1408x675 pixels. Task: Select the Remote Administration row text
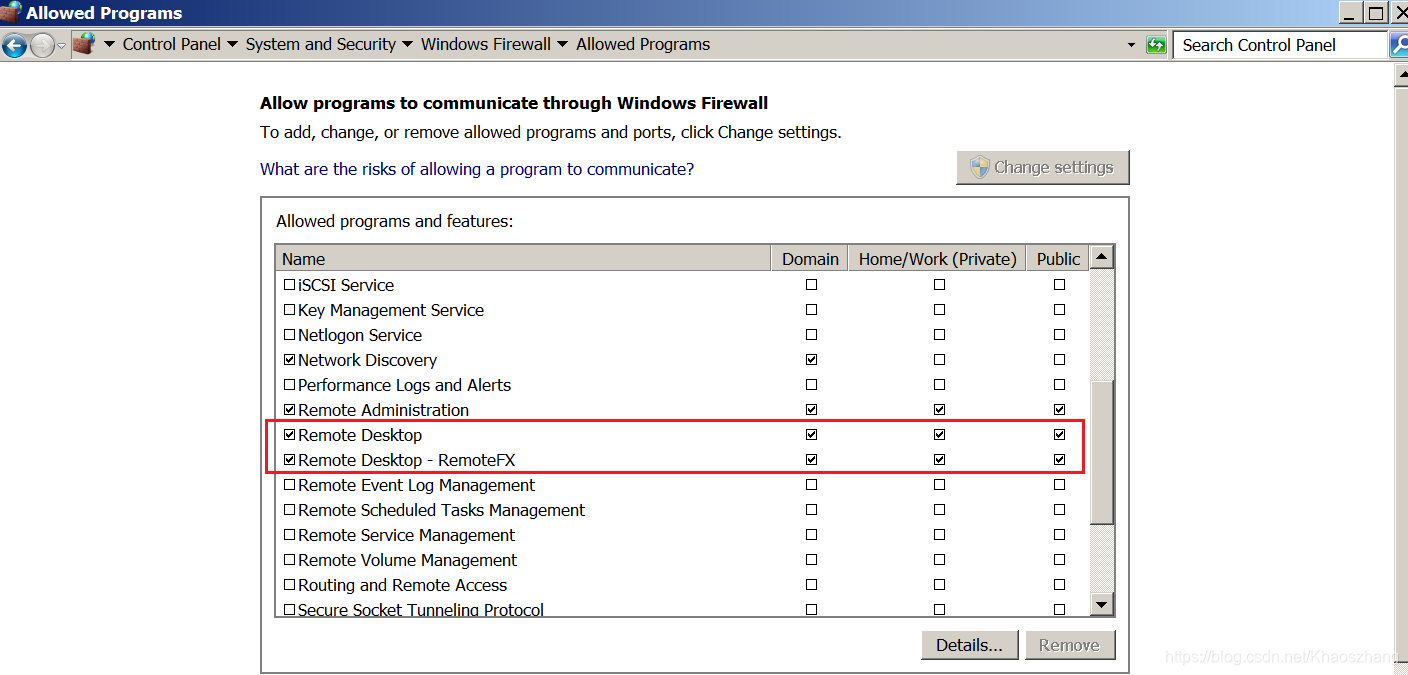(x=383, y=410)
